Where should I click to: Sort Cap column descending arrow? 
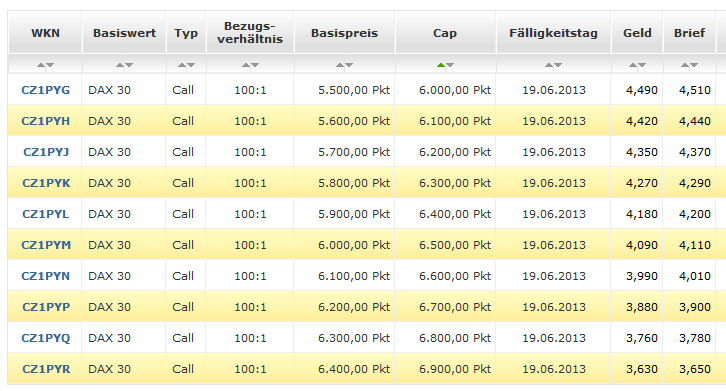(x=450, y=65)
